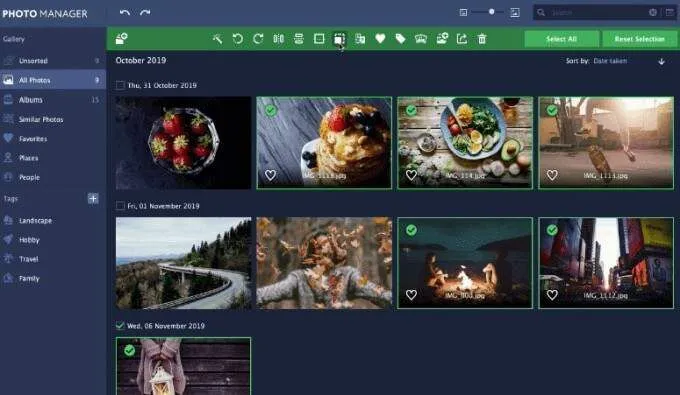Favorite the salad bowl photo heart
Viewport: 680px width, 395px height.
tap(411, 175)
